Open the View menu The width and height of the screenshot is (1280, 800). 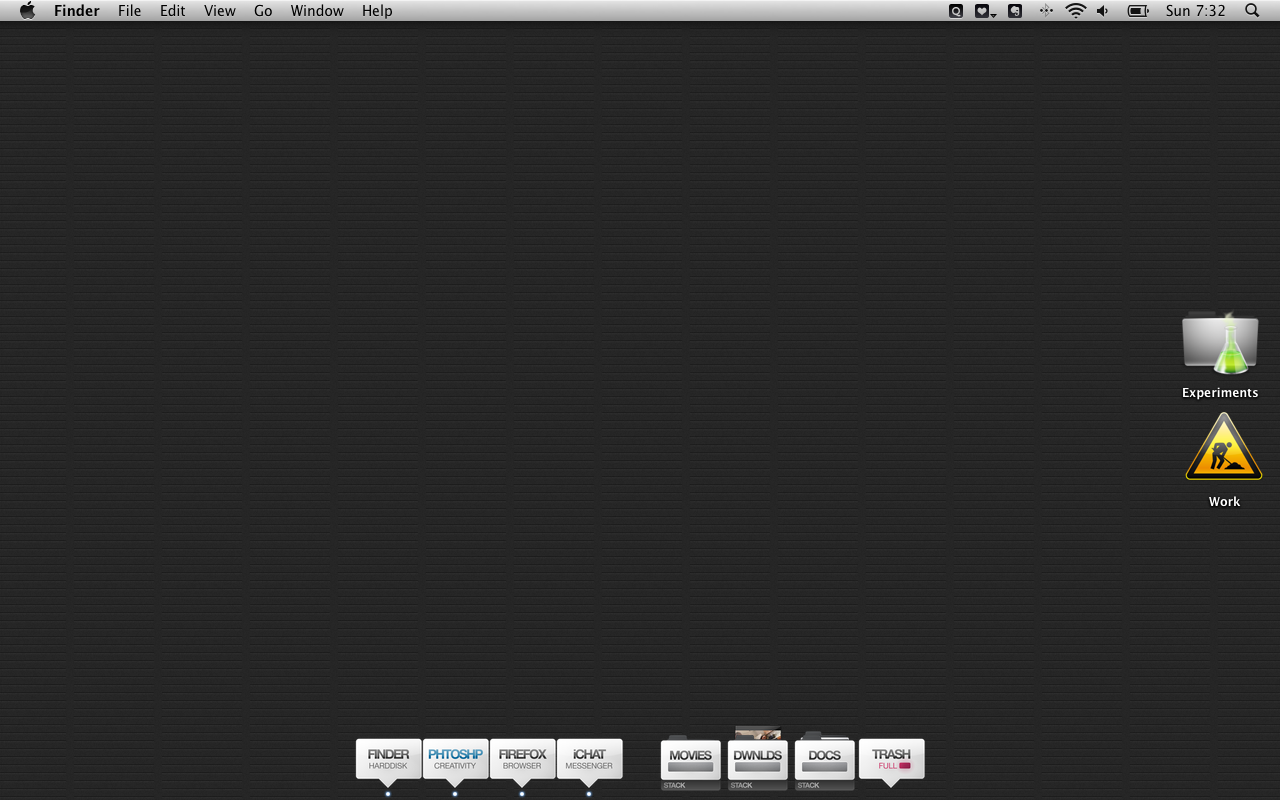[220, 11]
